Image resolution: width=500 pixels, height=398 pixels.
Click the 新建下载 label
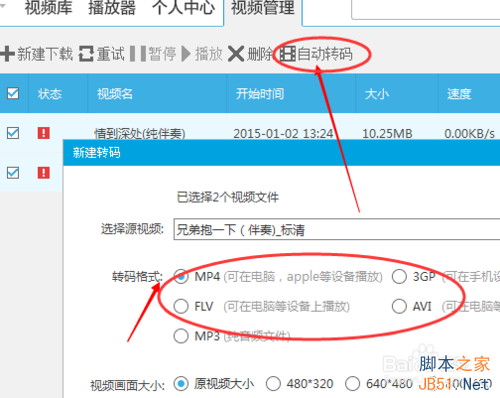[45, 54]
